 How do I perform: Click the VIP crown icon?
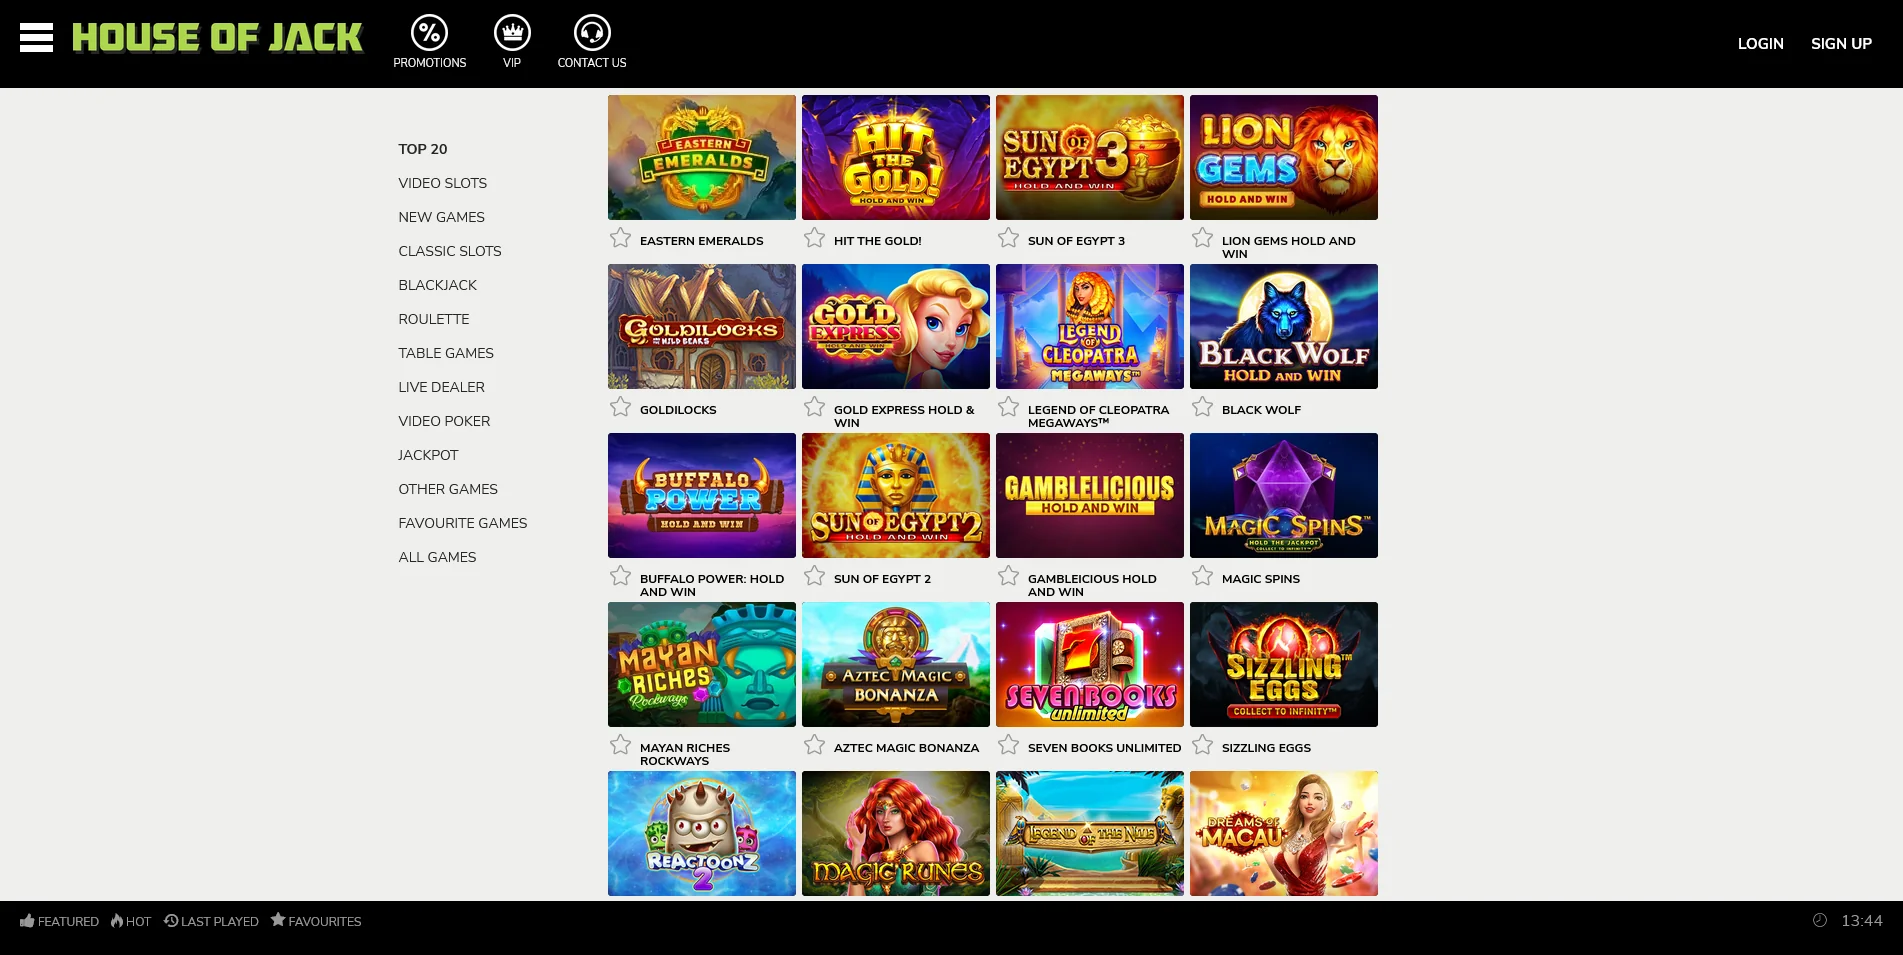[x=512, y=34]
